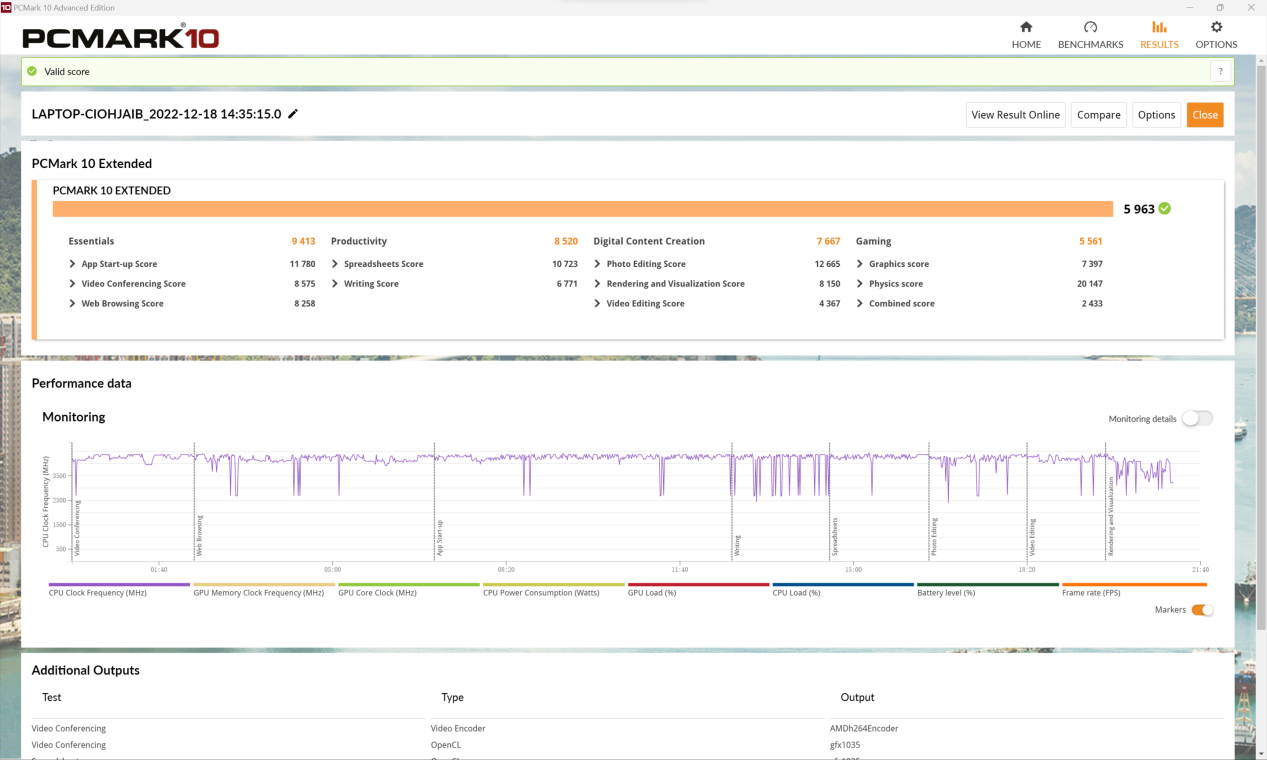Expand the Spreadsheets Score details
Image resolution: width=1267 pixels, height=760 pixels.
[336, 264]
